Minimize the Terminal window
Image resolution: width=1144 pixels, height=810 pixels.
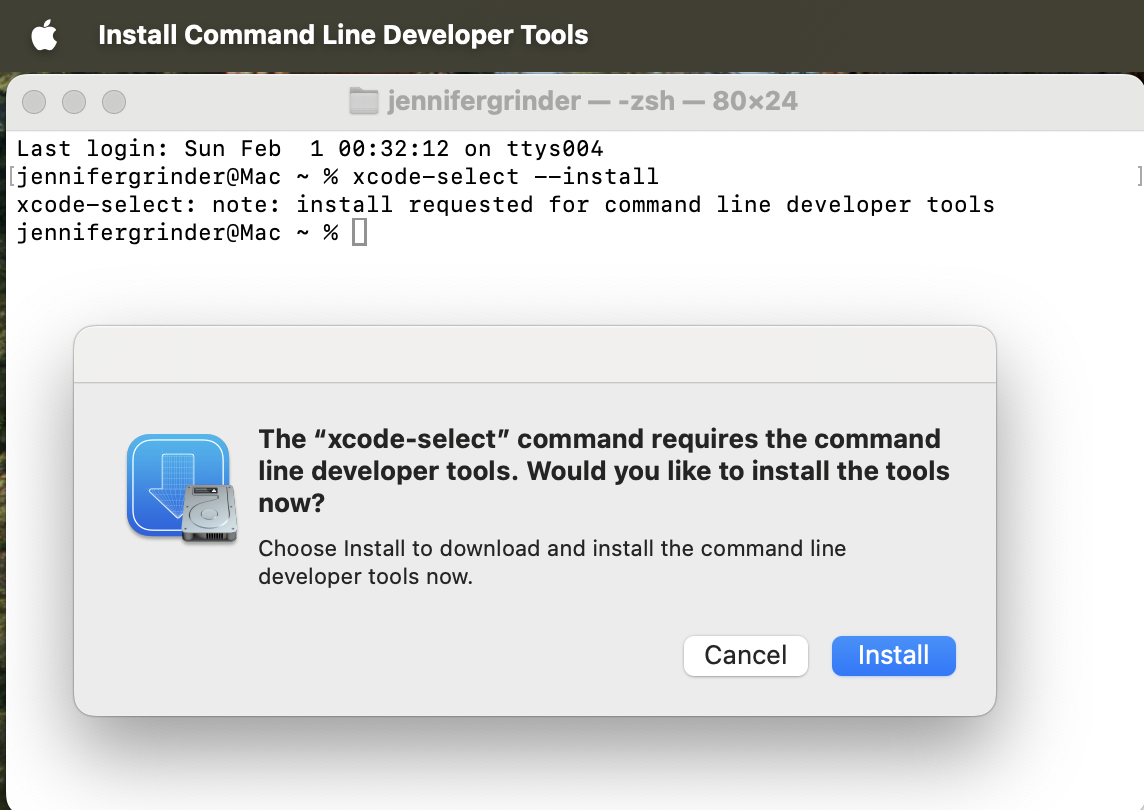[x=74, y=101]
